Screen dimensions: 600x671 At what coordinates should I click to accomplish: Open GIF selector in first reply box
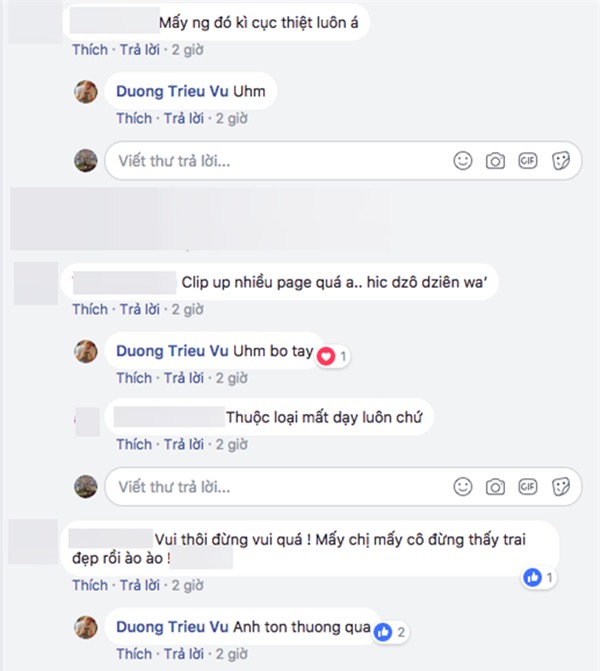point(528,161)
